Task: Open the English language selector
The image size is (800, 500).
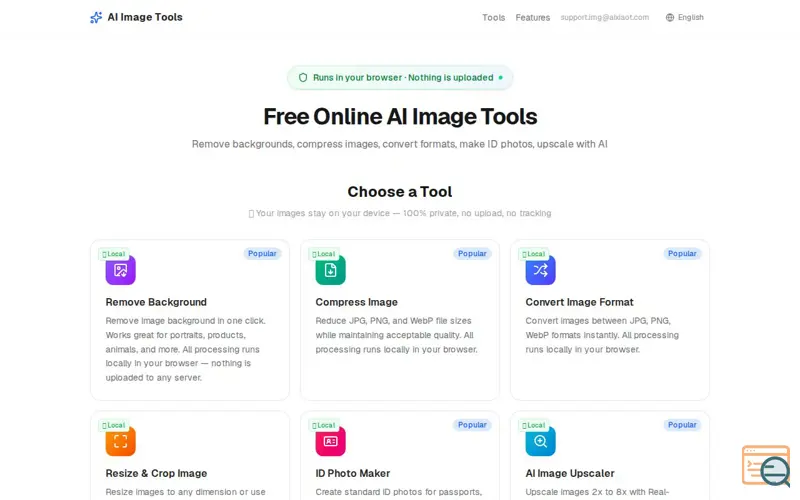Action: [685, 17]
